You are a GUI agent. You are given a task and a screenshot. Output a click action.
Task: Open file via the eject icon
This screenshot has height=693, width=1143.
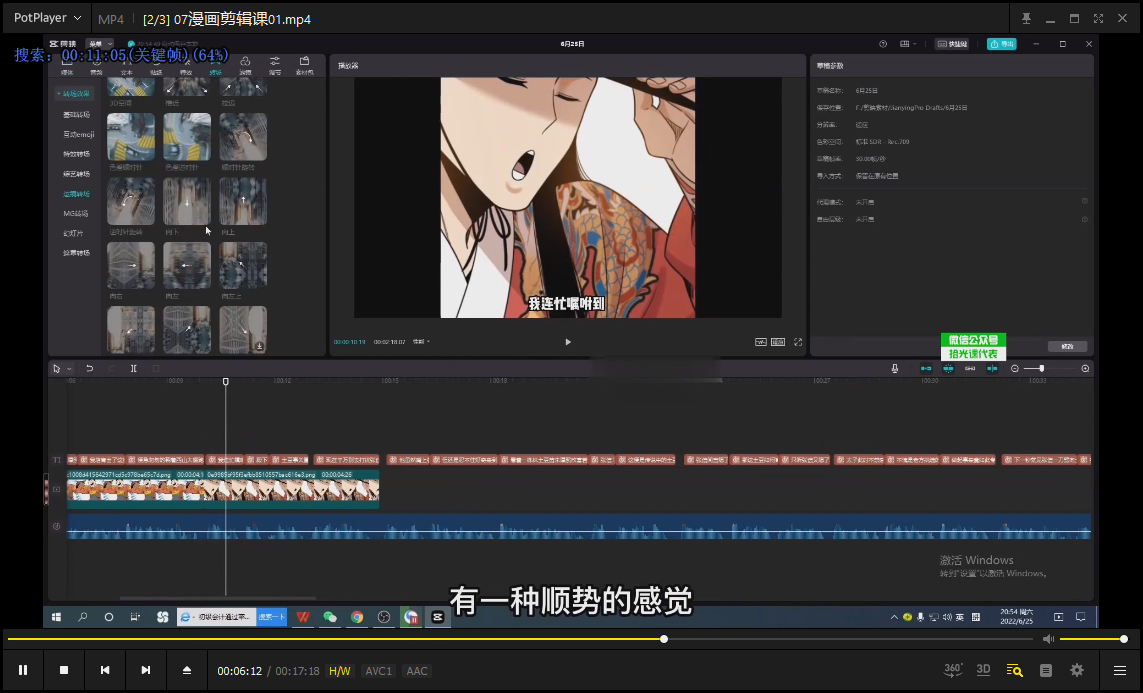click(x=187, y=670)
